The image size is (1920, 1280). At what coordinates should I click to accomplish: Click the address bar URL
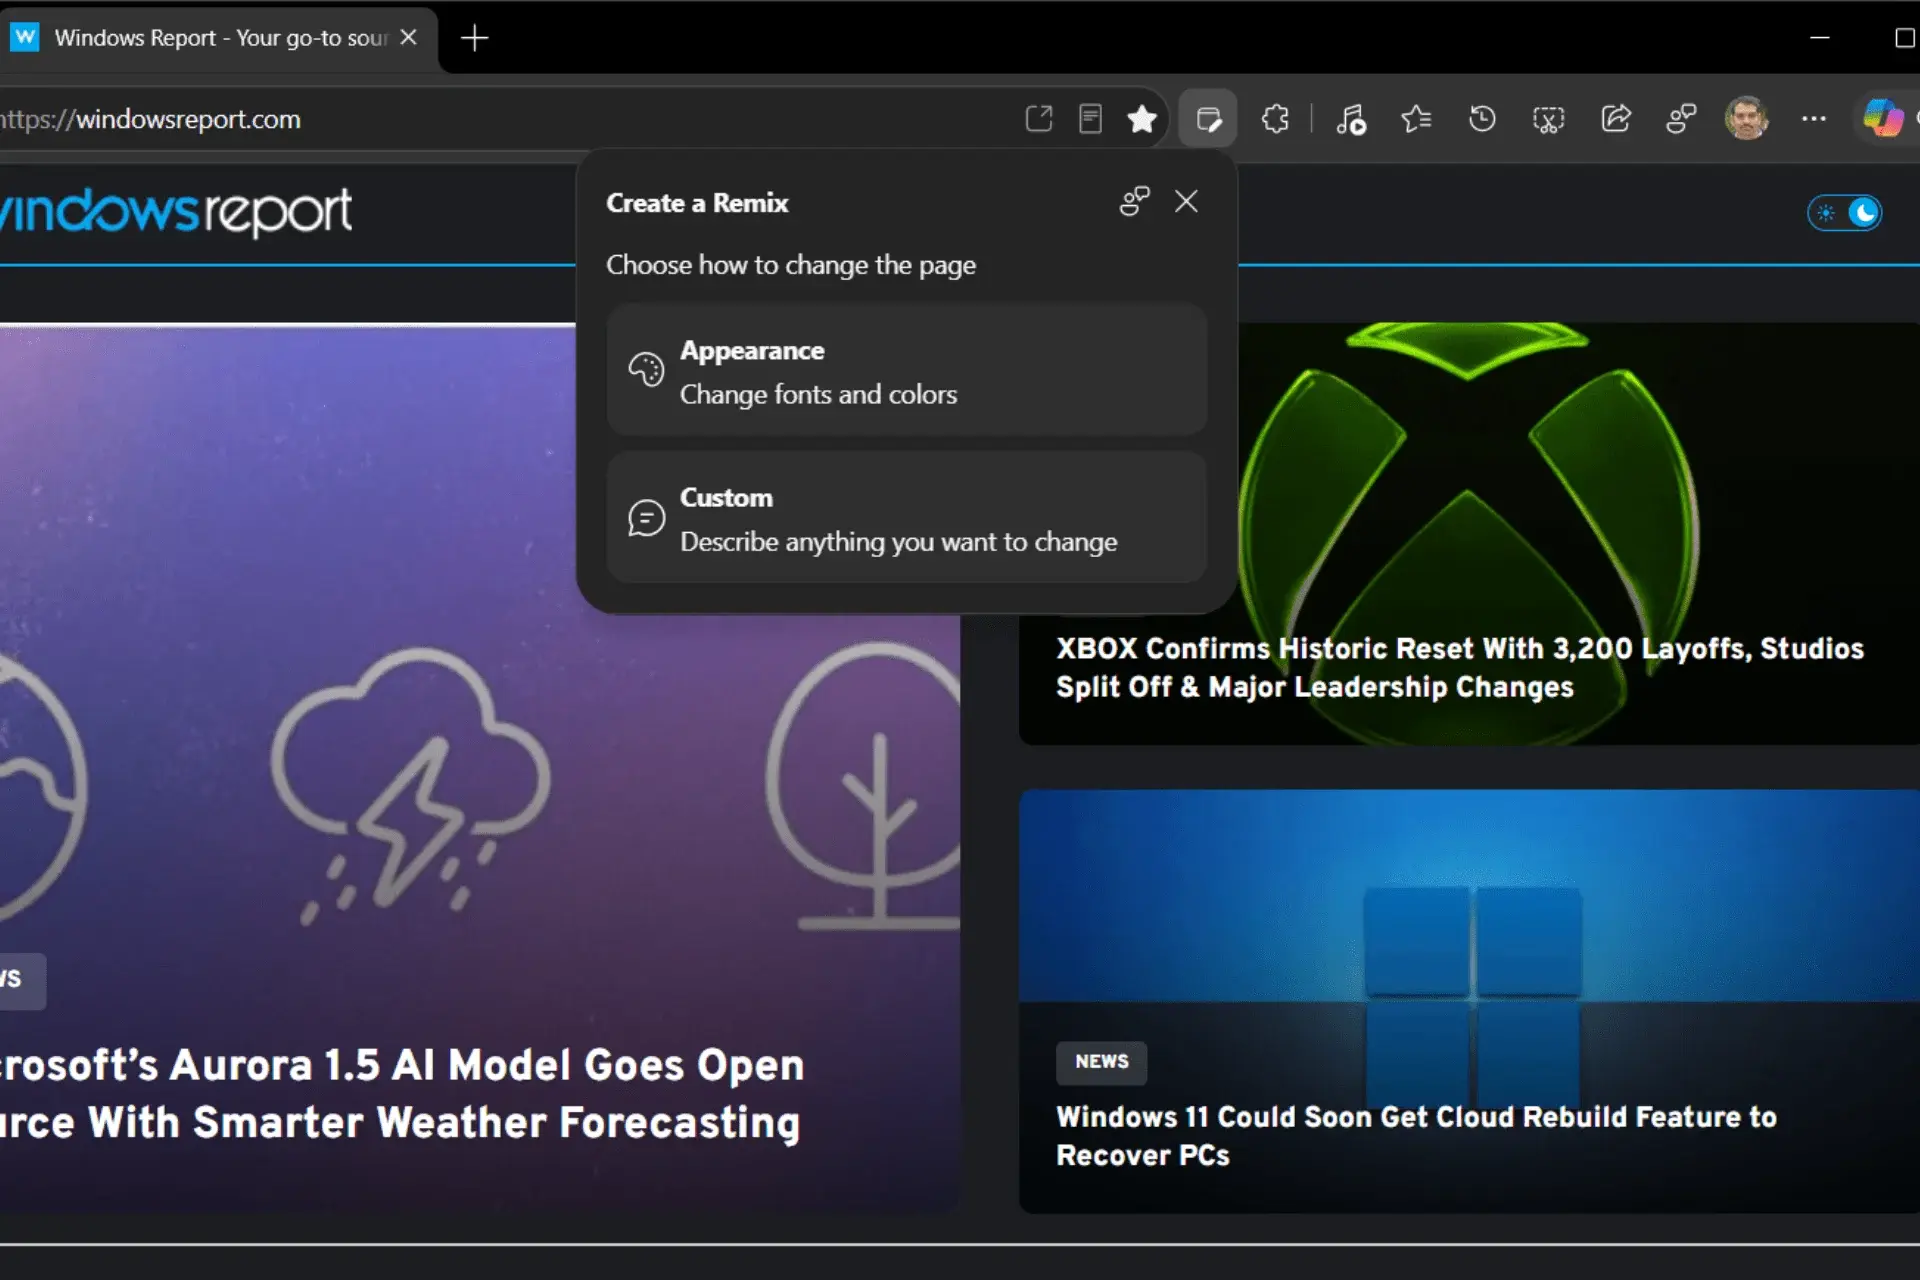150,119
